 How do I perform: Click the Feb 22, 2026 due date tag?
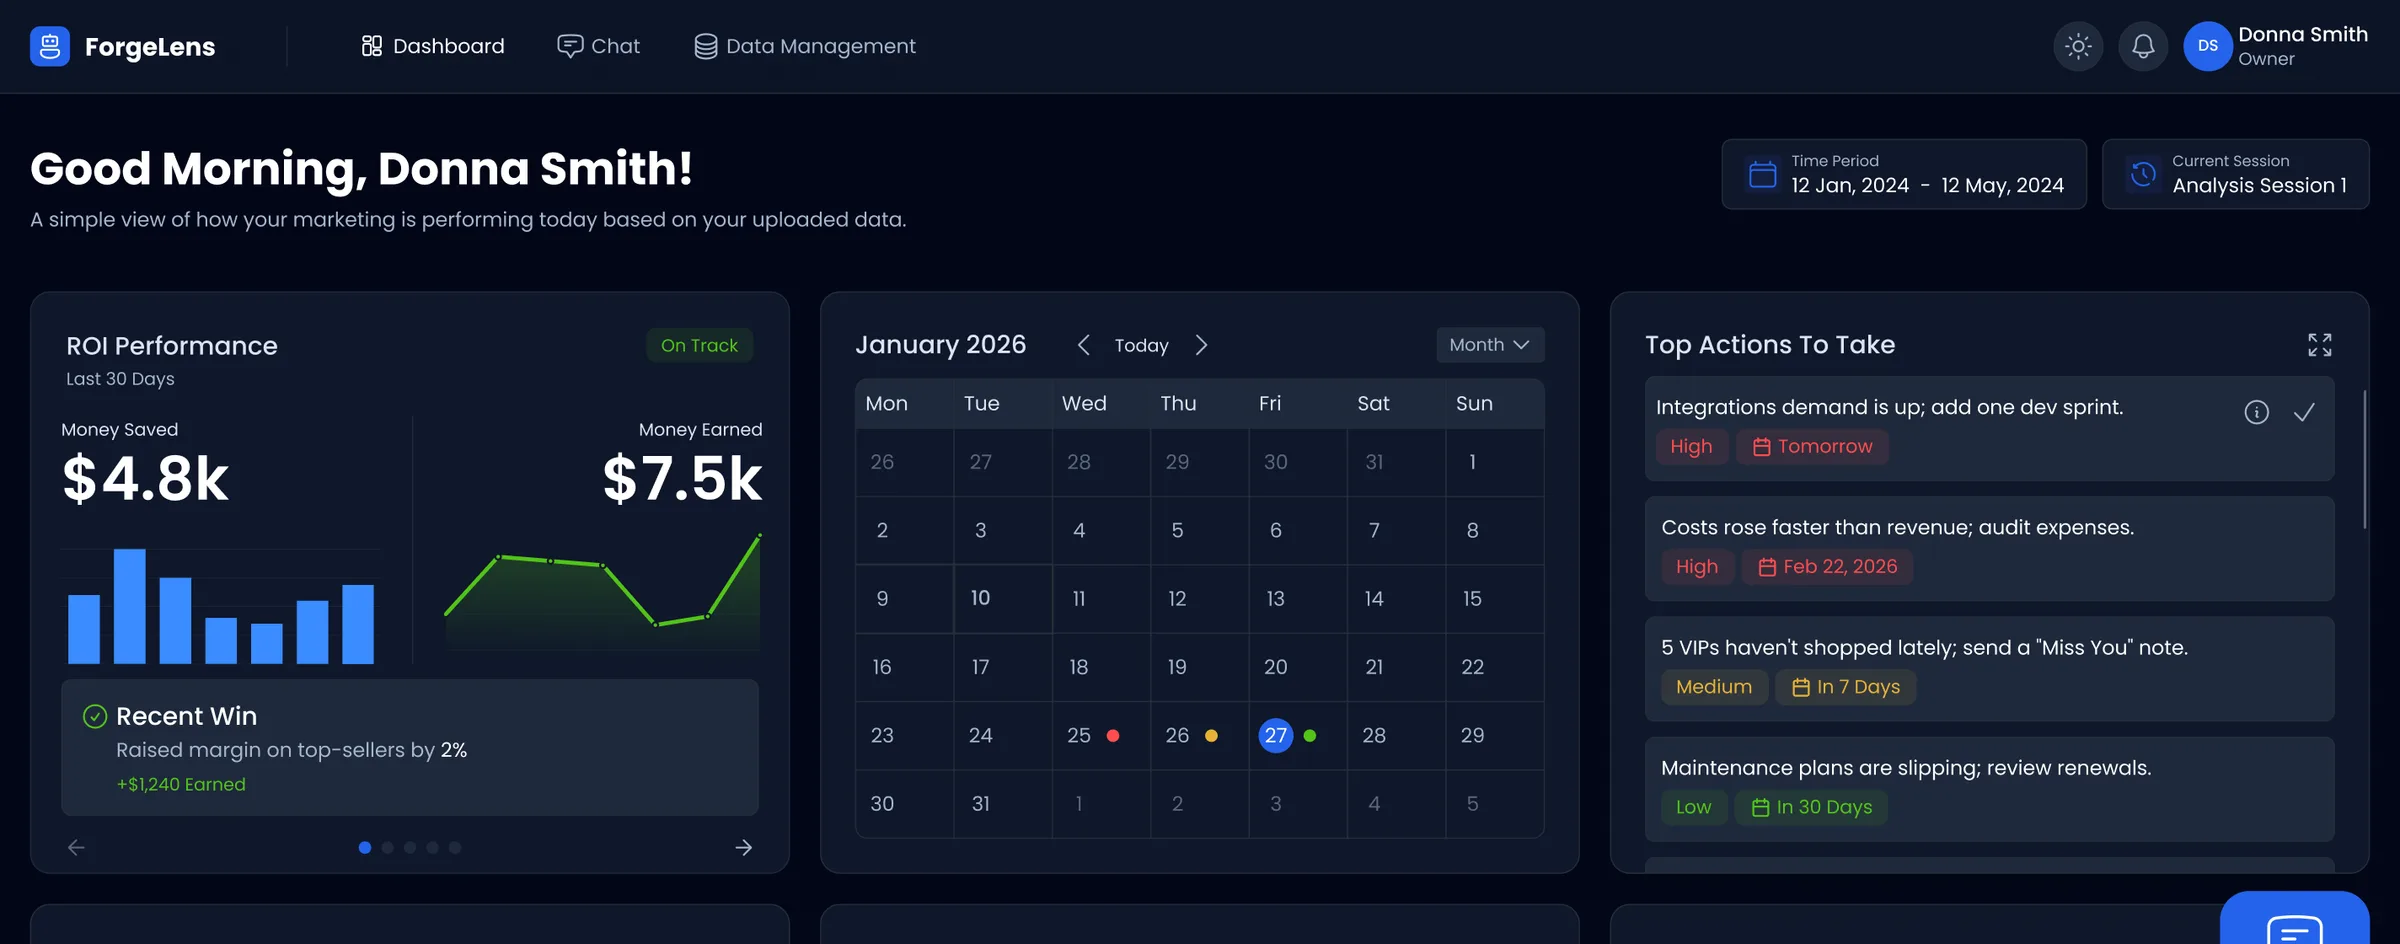tap(1827, 566)
